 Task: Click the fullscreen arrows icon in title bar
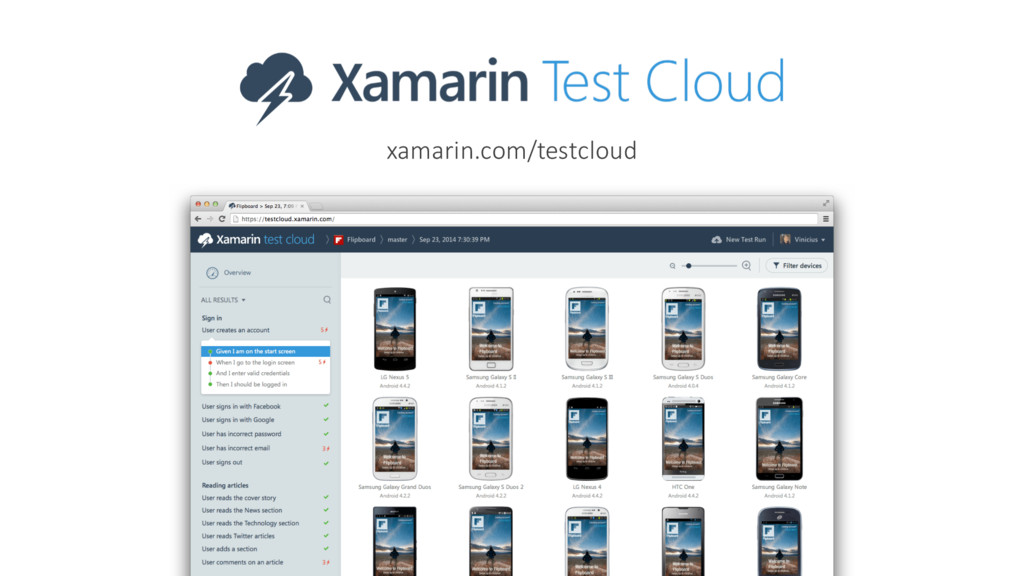(x=825, y=204)
